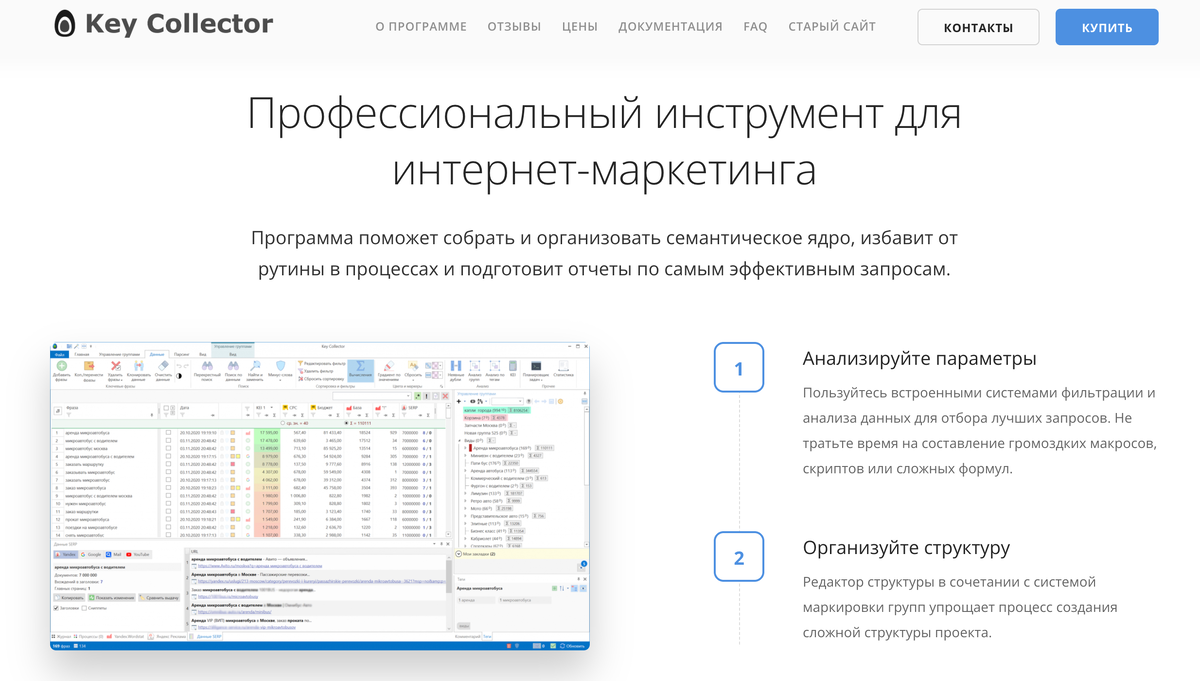
Task: Open the Журнал bottom tab in screenshot
Action: point(62,636)
